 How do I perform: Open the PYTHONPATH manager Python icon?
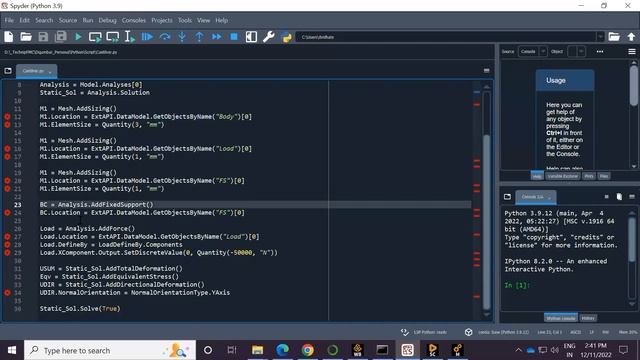point(287,37)
